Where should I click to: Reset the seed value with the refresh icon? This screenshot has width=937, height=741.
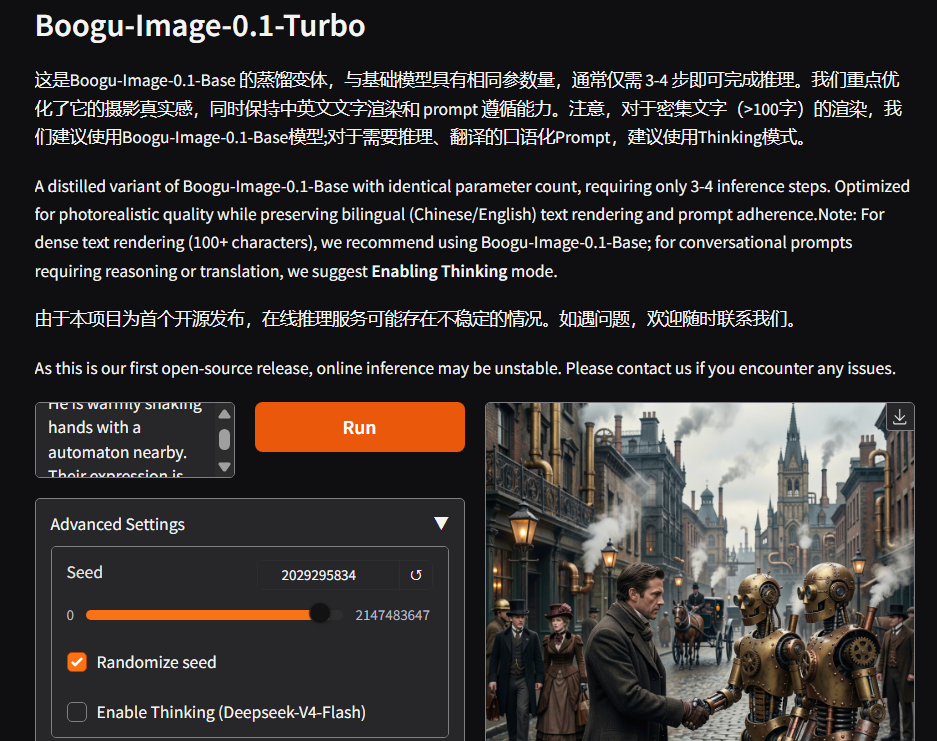click(x=416, y=575)
